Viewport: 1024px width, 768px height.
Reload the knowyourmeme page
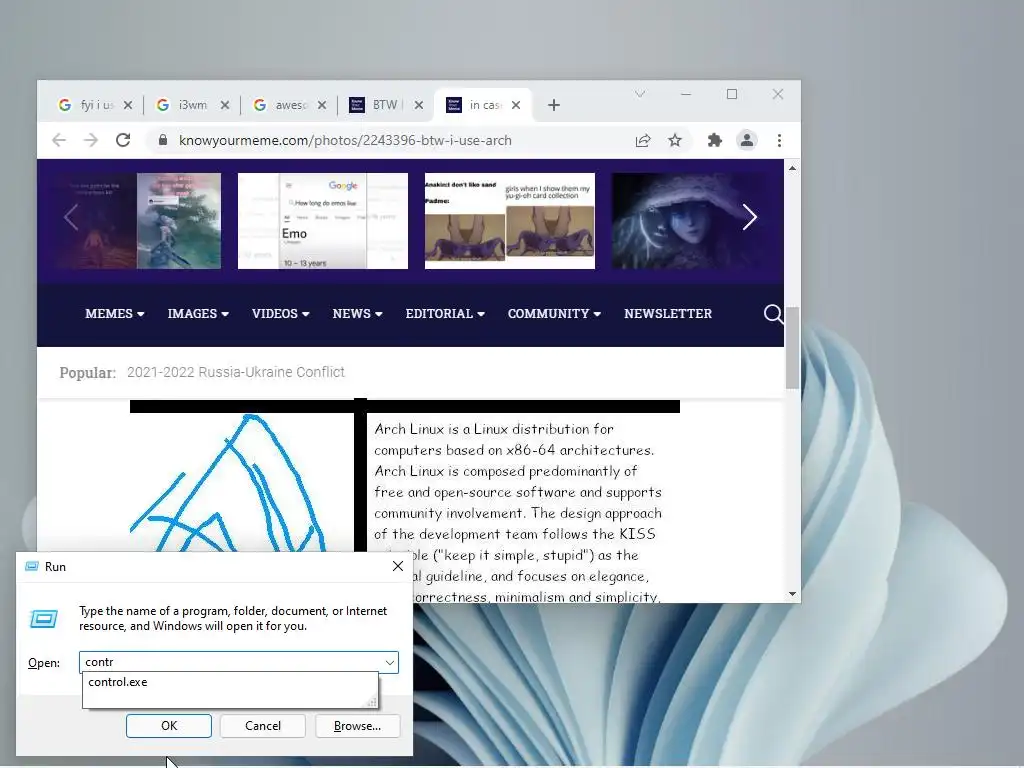click(x=123, y=140)
